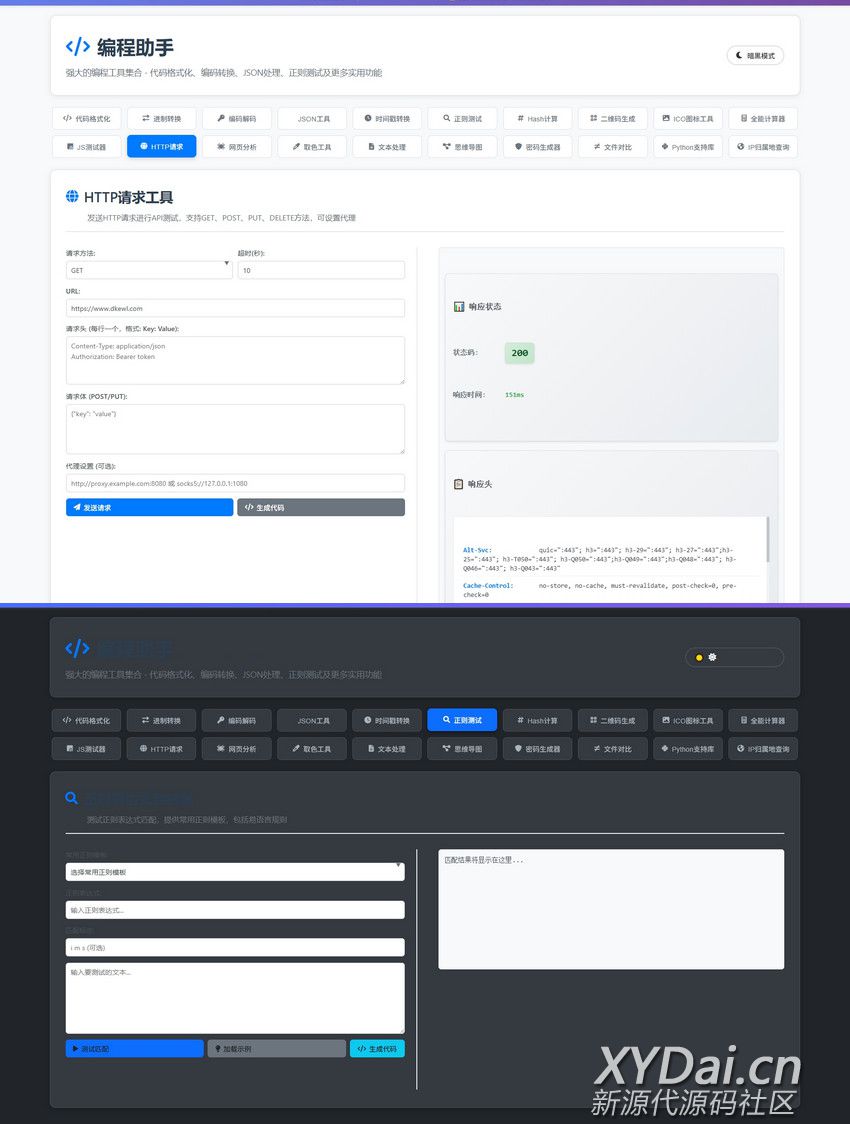Click the light panel's 取色工具 eyedropper icon
The width and height of the screenshot is (850, 1124).
295,147
